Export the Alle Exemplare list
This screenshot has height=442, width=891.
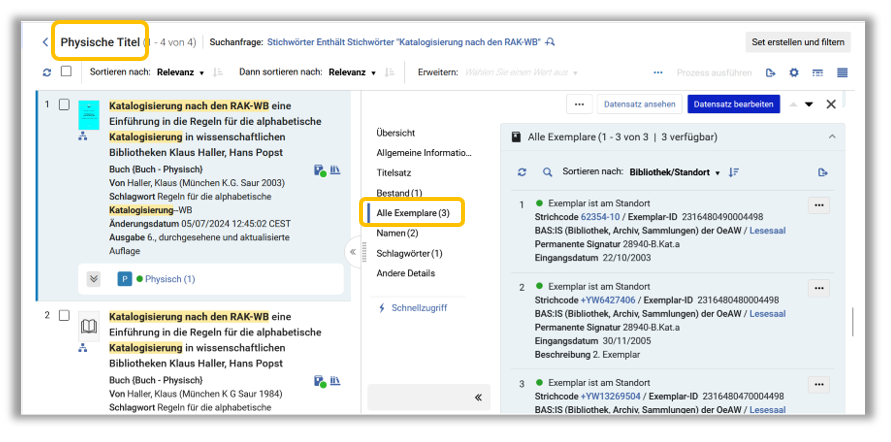point(823,172)
